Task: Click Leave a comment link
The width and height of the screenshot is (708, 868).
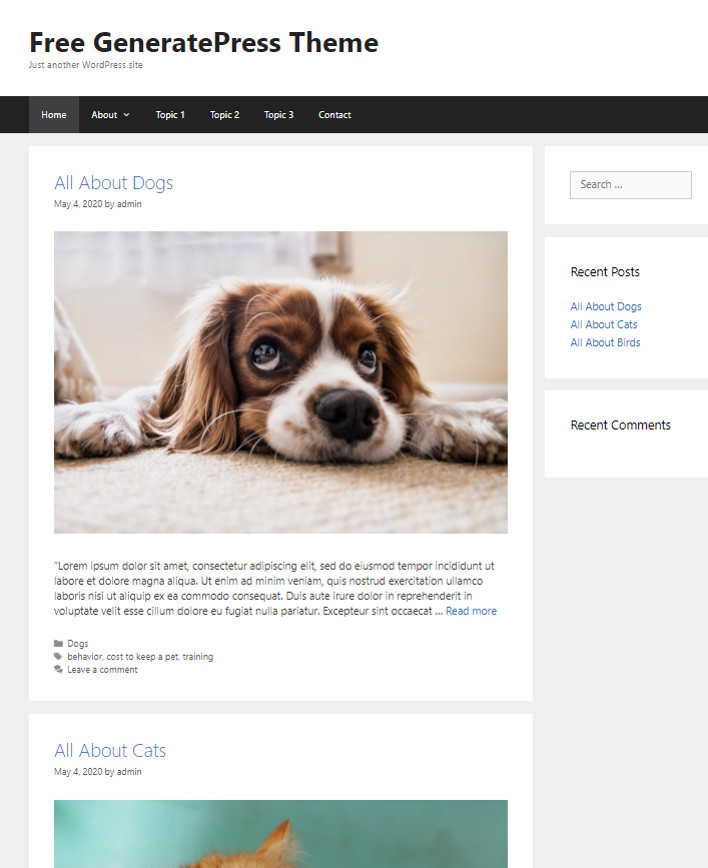Action: tap(102, 670)
